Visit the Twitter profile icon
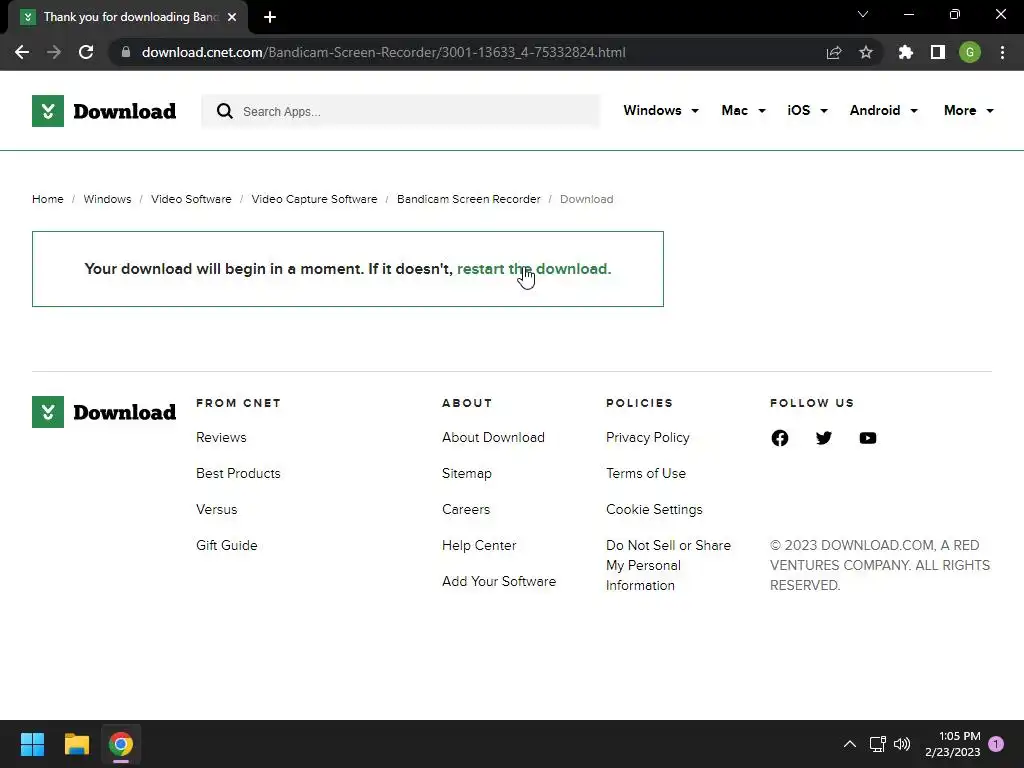1024x768 pixels. point(824,438)
